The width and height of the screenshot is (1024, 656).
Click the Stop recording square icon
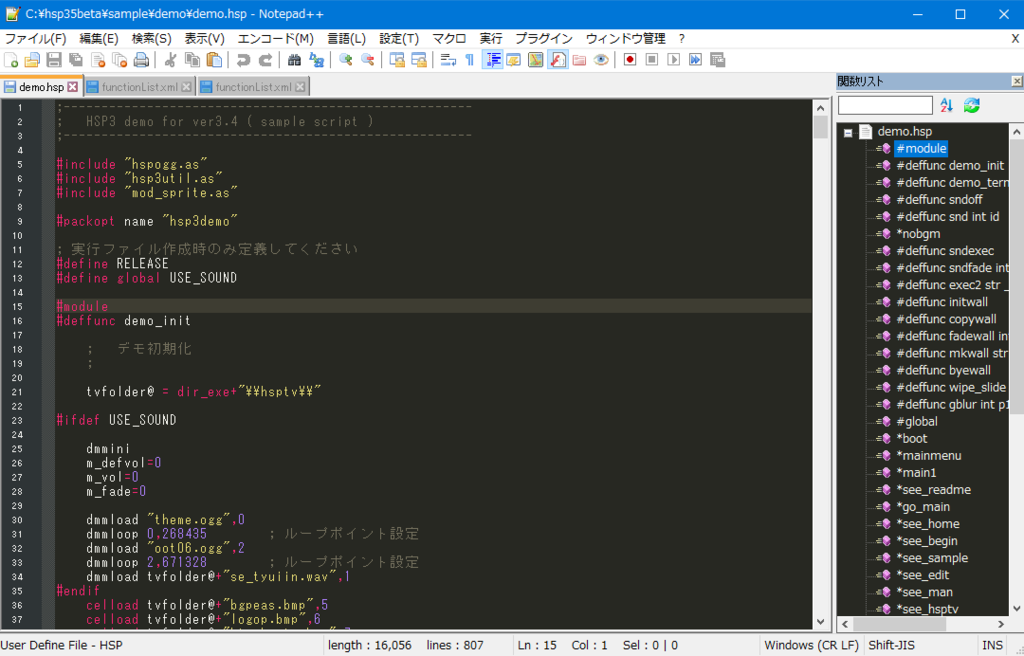tap(652, 60)
